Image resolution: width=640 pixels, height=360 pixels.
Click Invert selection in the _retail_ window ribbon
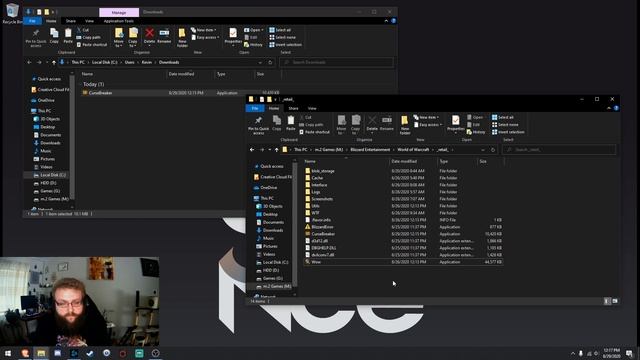click(508, 132)
